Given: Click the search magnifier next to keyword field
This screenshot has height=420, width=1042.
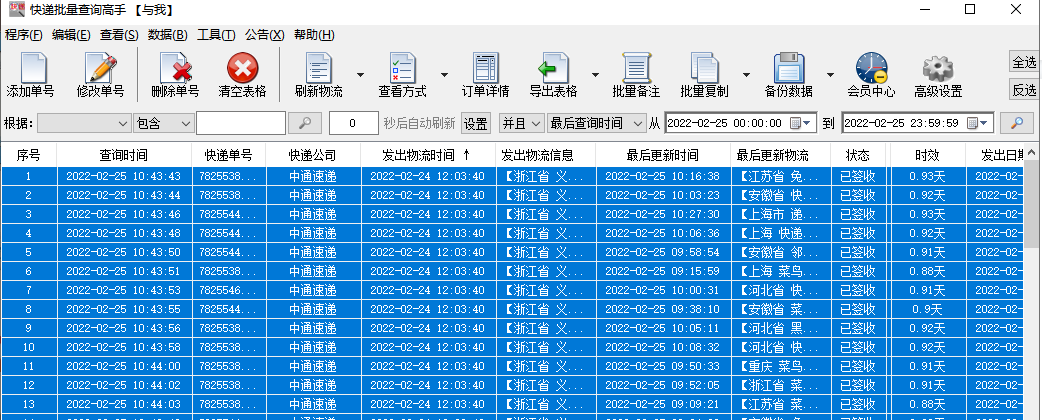Looking at the screenshot, I should tap(304, 123).
